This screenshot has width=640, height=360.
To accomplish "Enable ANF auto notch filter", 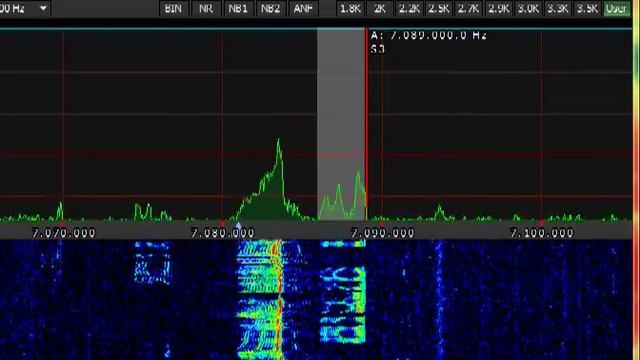I will tap(303, 9).
